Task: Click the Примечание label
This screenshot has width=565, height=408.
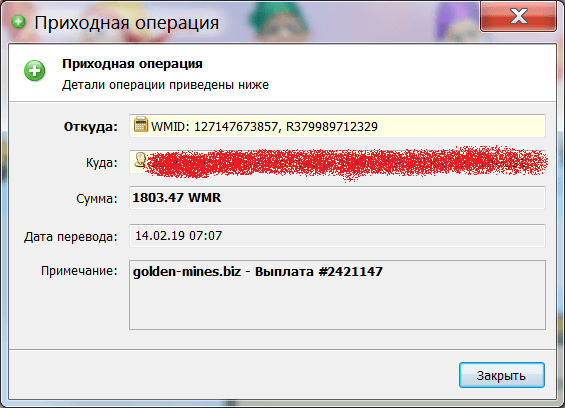Action: (x=79, y=271)
